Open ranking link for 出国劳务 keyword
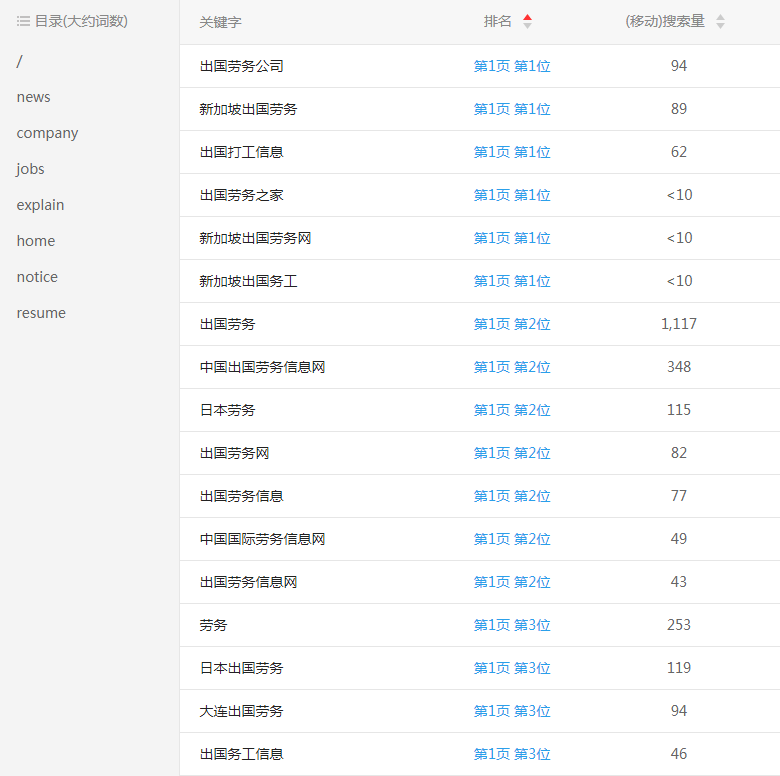 click(x=512, y=324)
